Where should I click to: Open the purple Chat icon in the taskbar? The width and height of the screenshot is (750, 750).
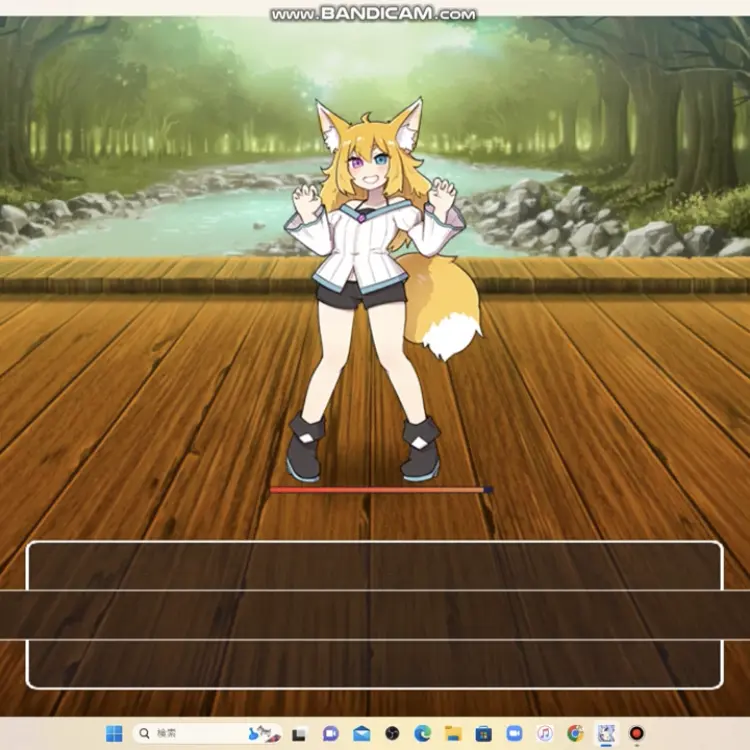(x=331, y=733)
